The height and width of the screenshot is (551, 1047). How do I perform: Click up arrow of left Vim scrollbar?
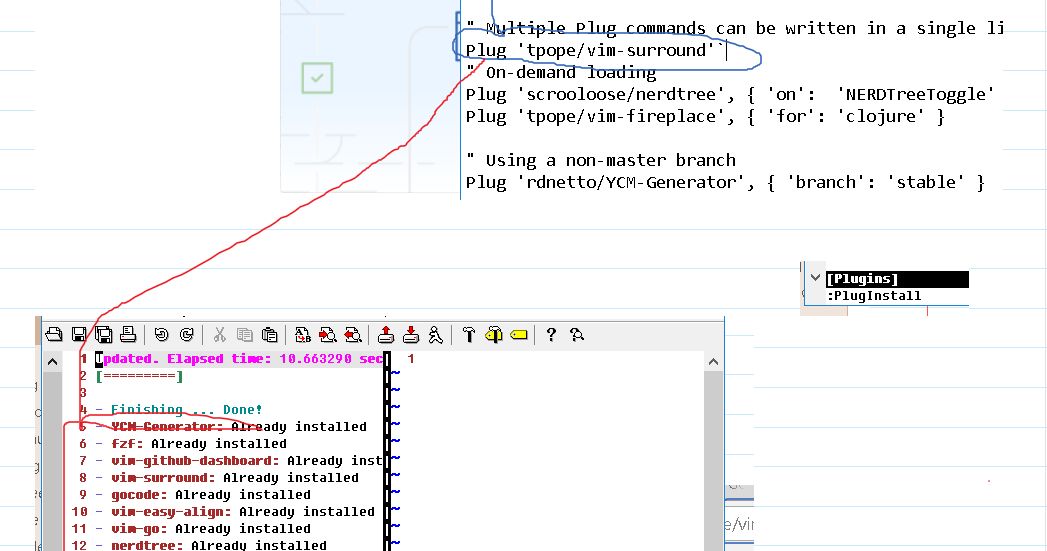(x=52, y=362)
